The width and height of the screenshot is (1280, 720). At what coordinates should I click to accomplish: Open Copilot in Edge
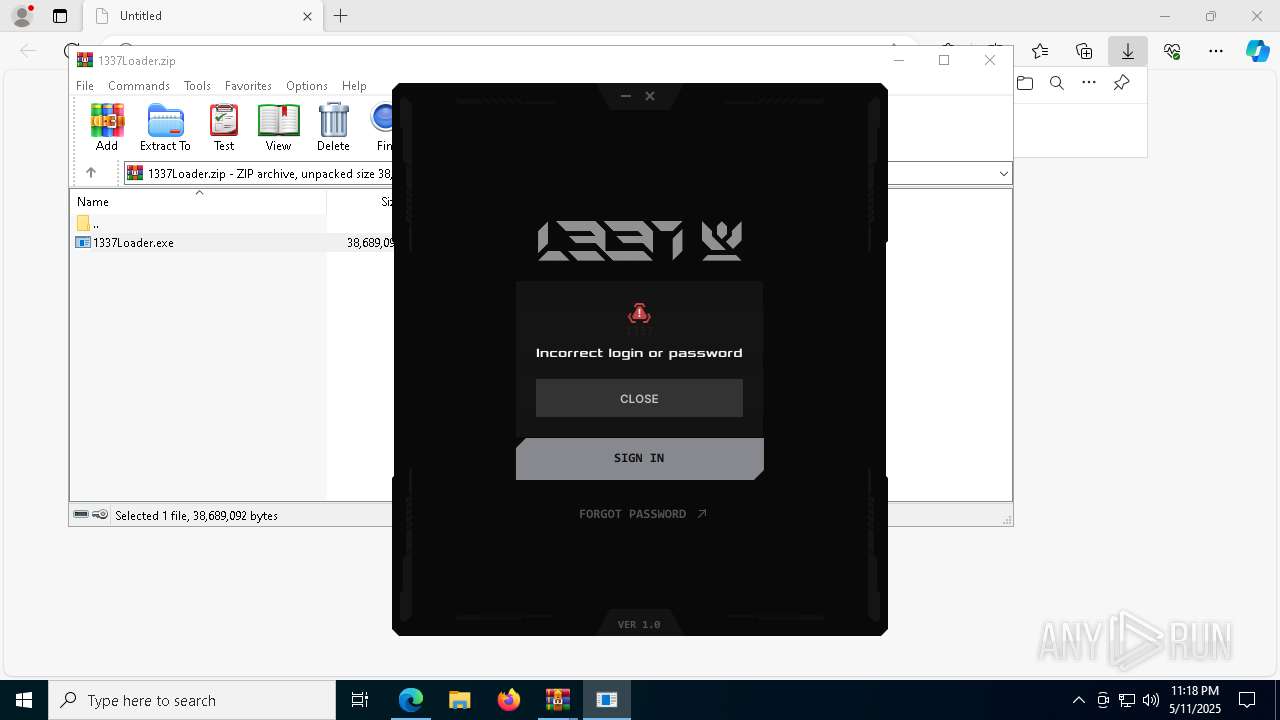click(x=1257, y=51)
